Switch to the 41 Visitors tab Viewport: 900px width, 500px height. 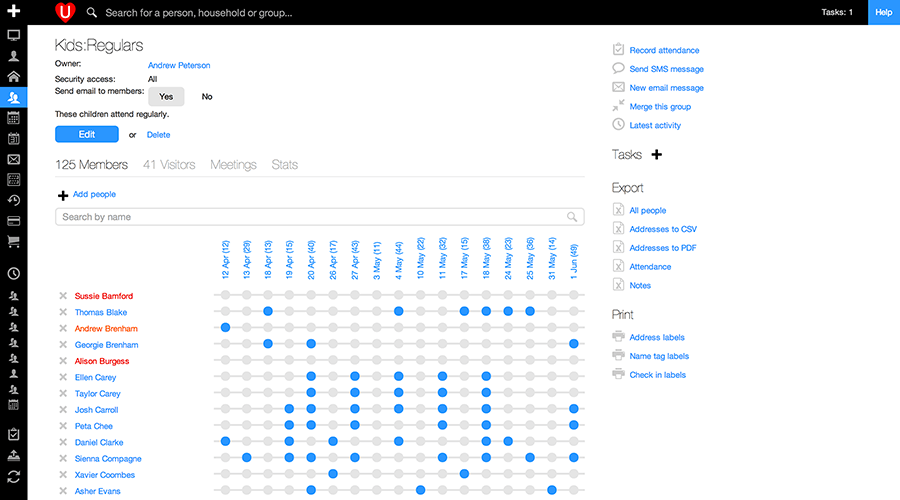pyautogui.click(x=169, y=165)
